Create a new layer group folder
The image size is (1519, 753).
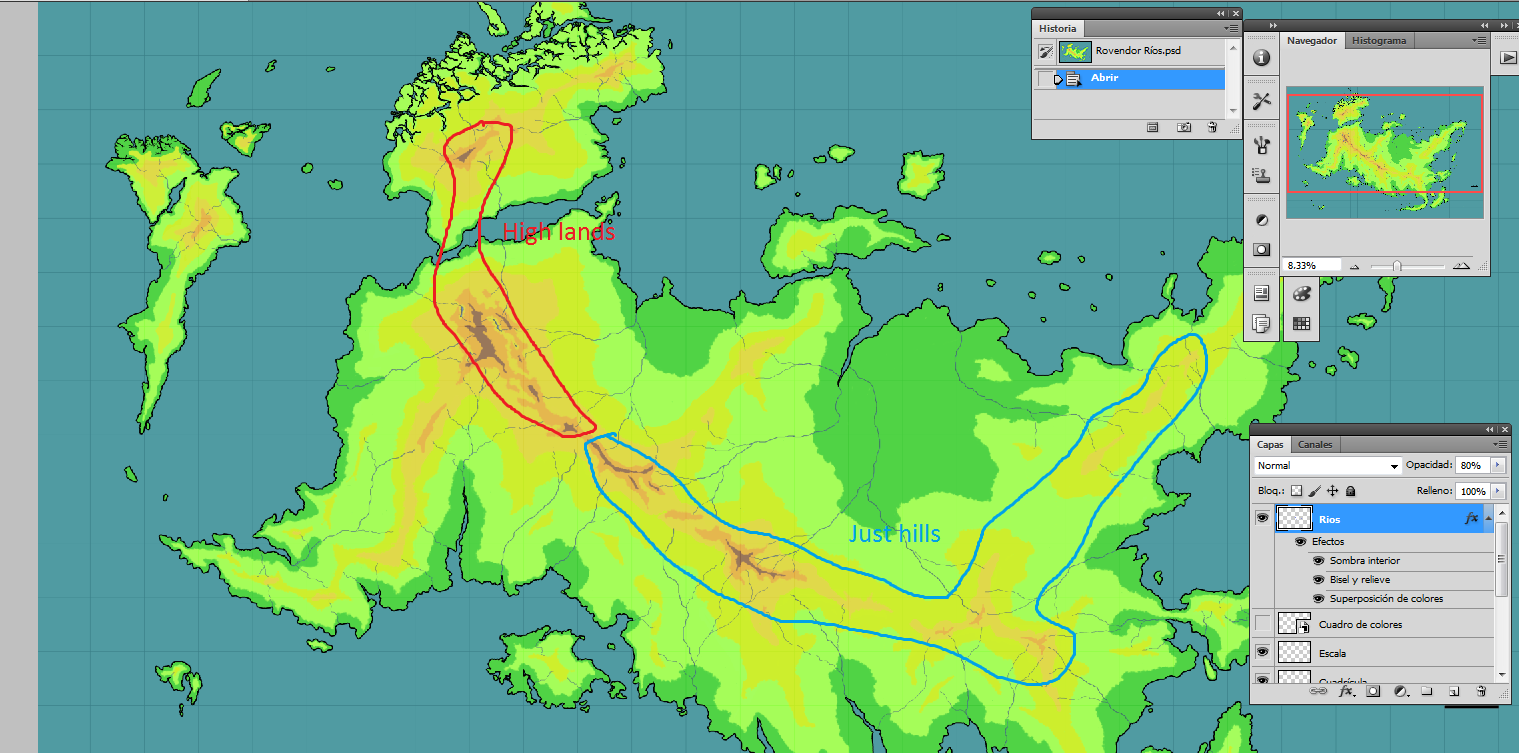click(1427, 691)
